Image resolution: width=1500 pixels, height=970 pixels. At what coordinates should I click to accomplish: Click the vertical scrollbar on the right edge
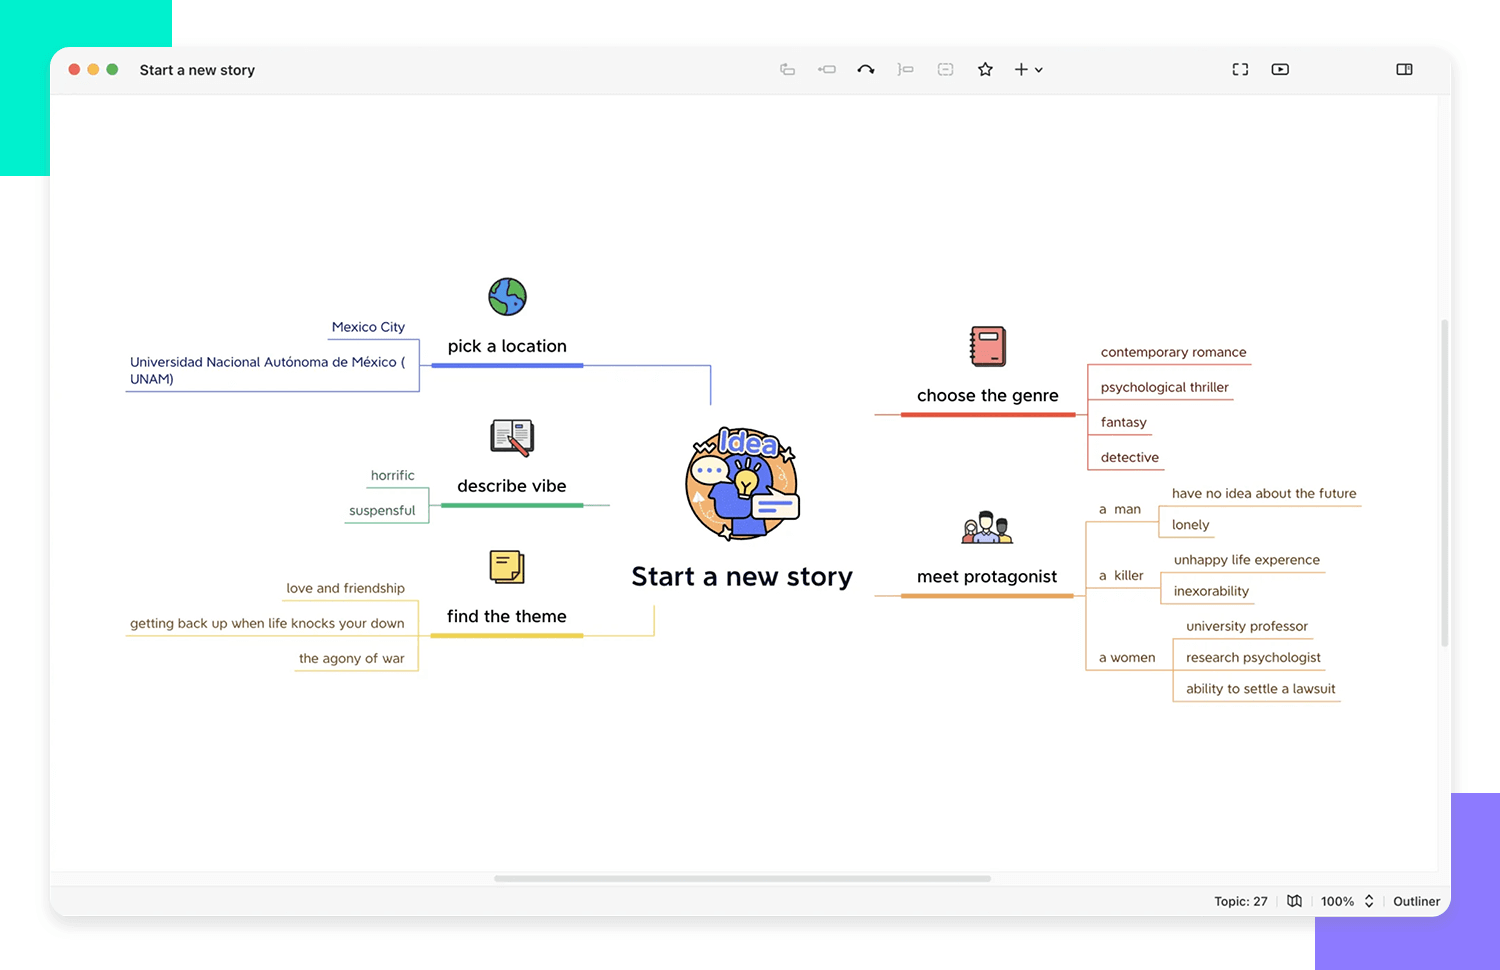1444,482
